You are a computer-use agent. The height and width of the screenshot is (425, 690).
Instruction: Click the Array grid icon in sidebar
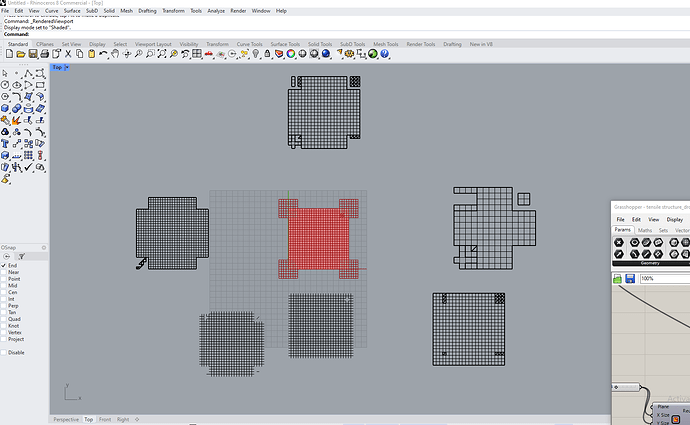pyautogui.click(x=28, y=155)
